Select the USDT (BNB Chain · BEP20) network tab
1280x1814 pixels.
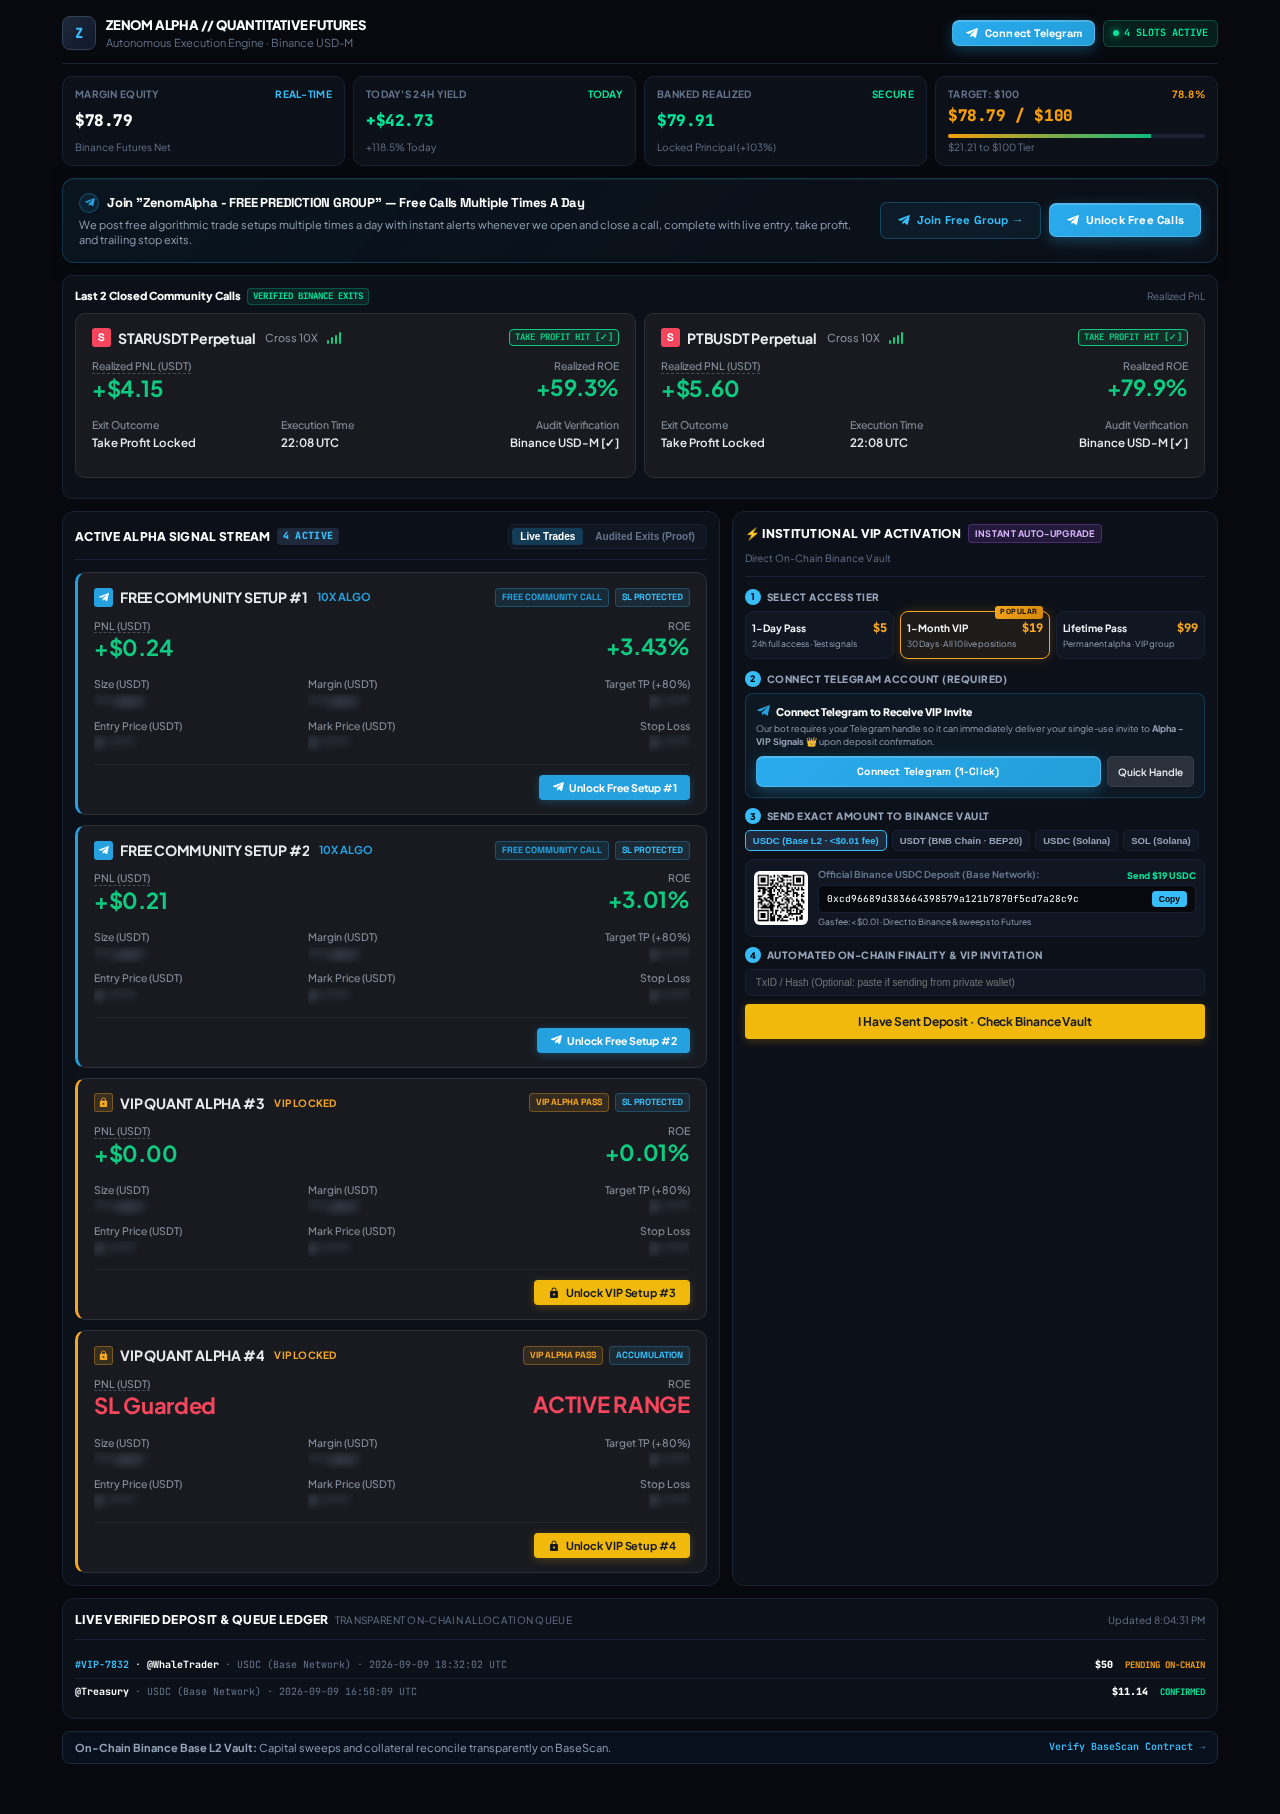pos(961,841)
